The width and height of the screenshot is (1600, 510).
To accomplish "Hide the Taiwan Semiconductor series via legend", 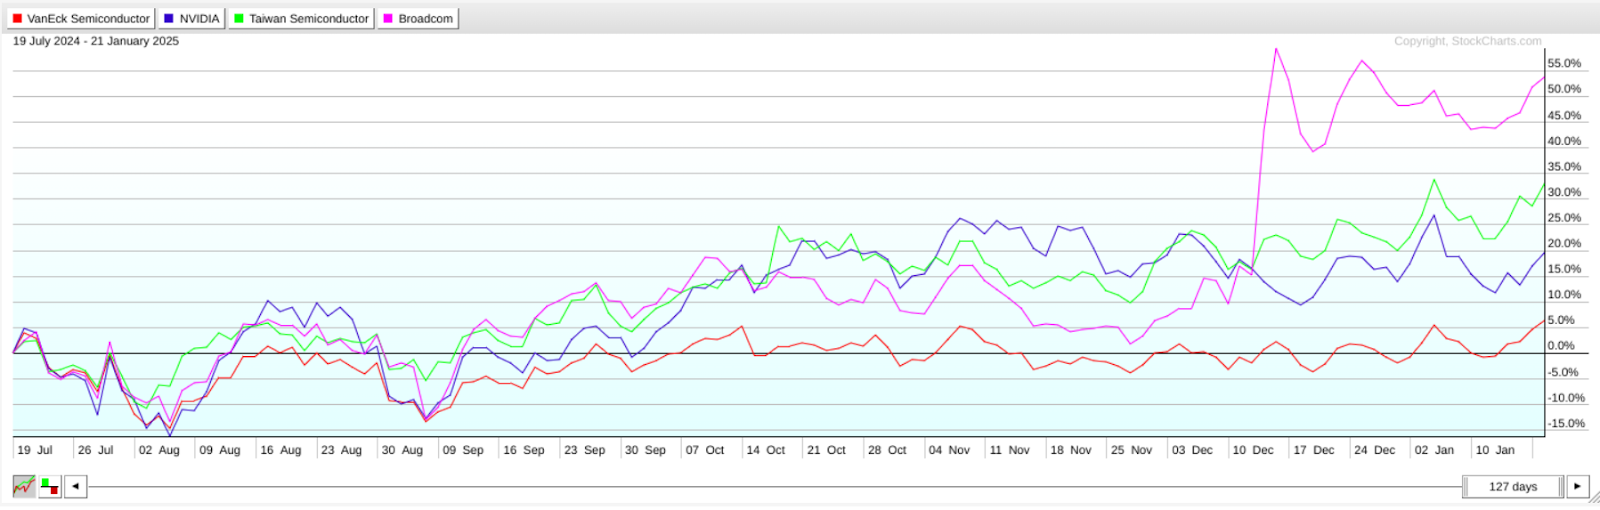I will coord(301,19).
